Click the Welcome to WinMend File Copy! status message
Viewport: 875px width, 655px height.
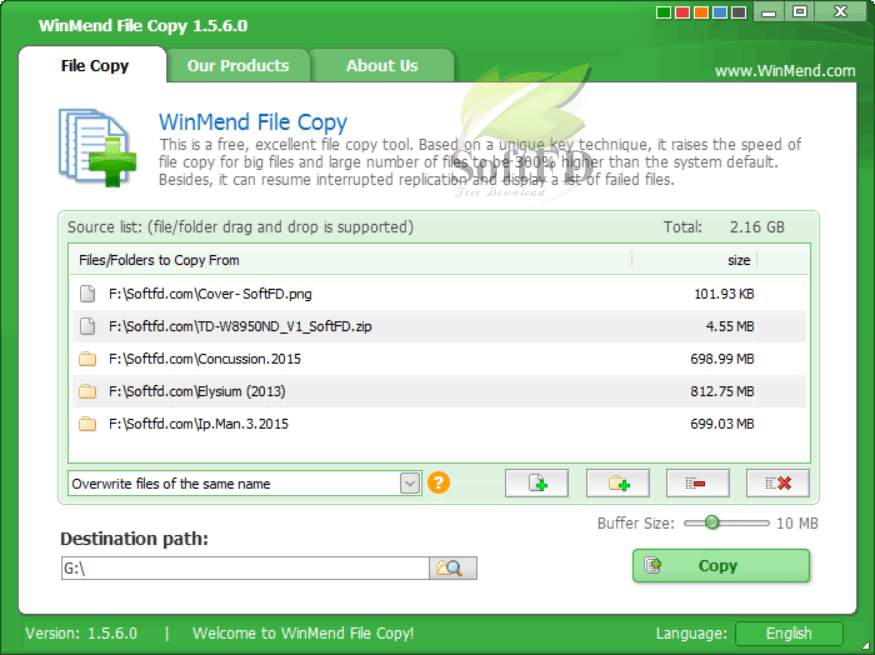click(x=303, y=633)
